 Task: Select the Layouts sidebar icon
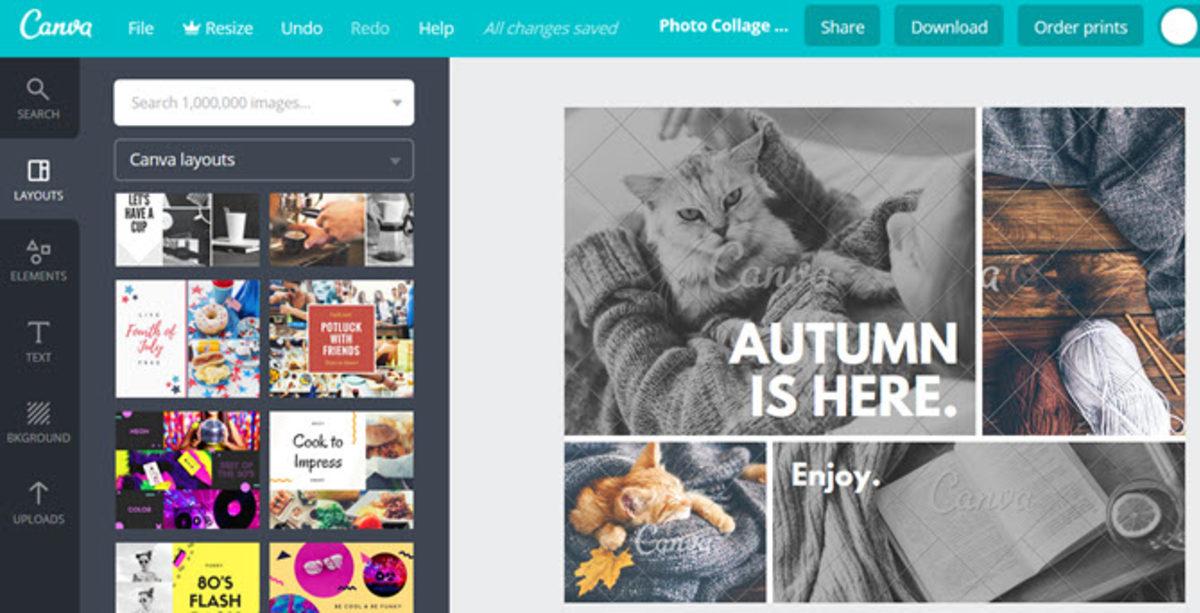(38, 179)
